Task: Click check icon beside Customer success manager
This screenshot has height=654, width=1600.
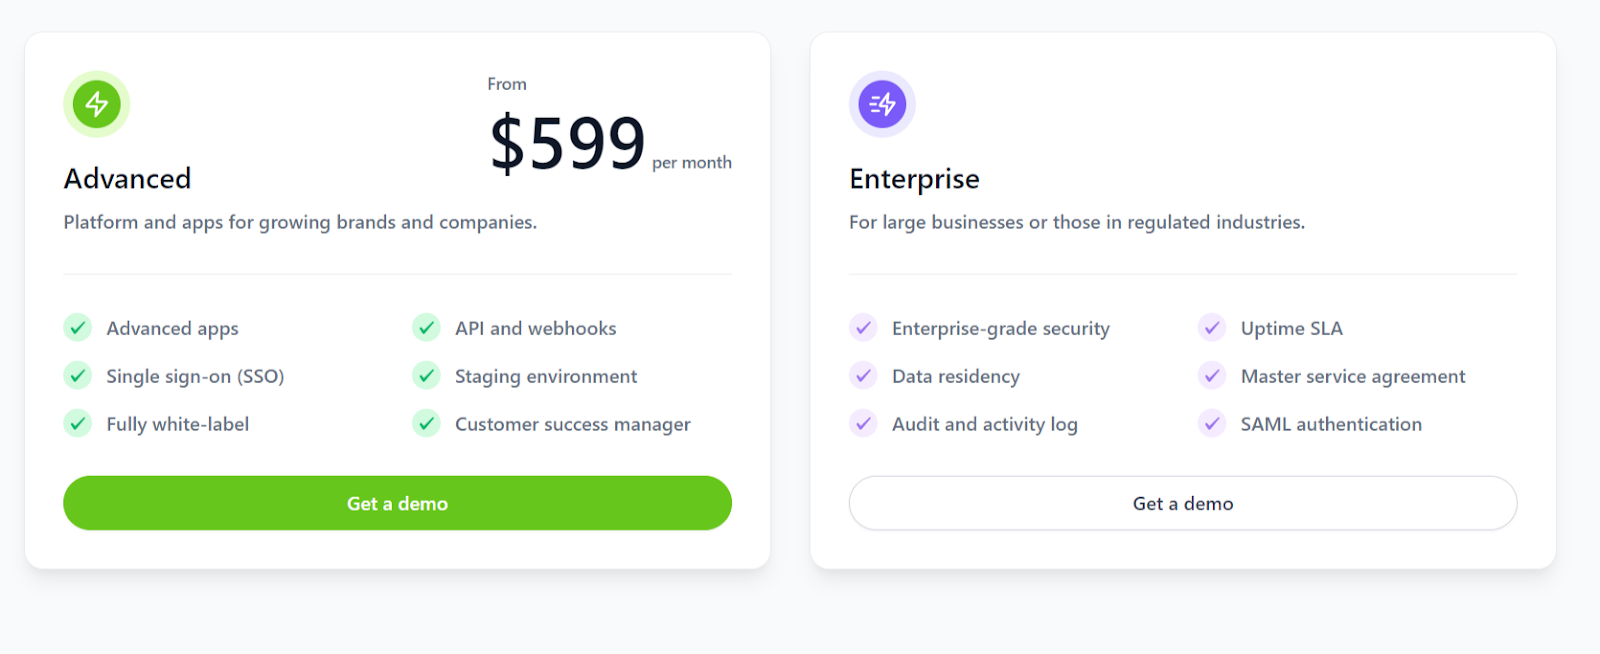Action: (x=427, y=423)
